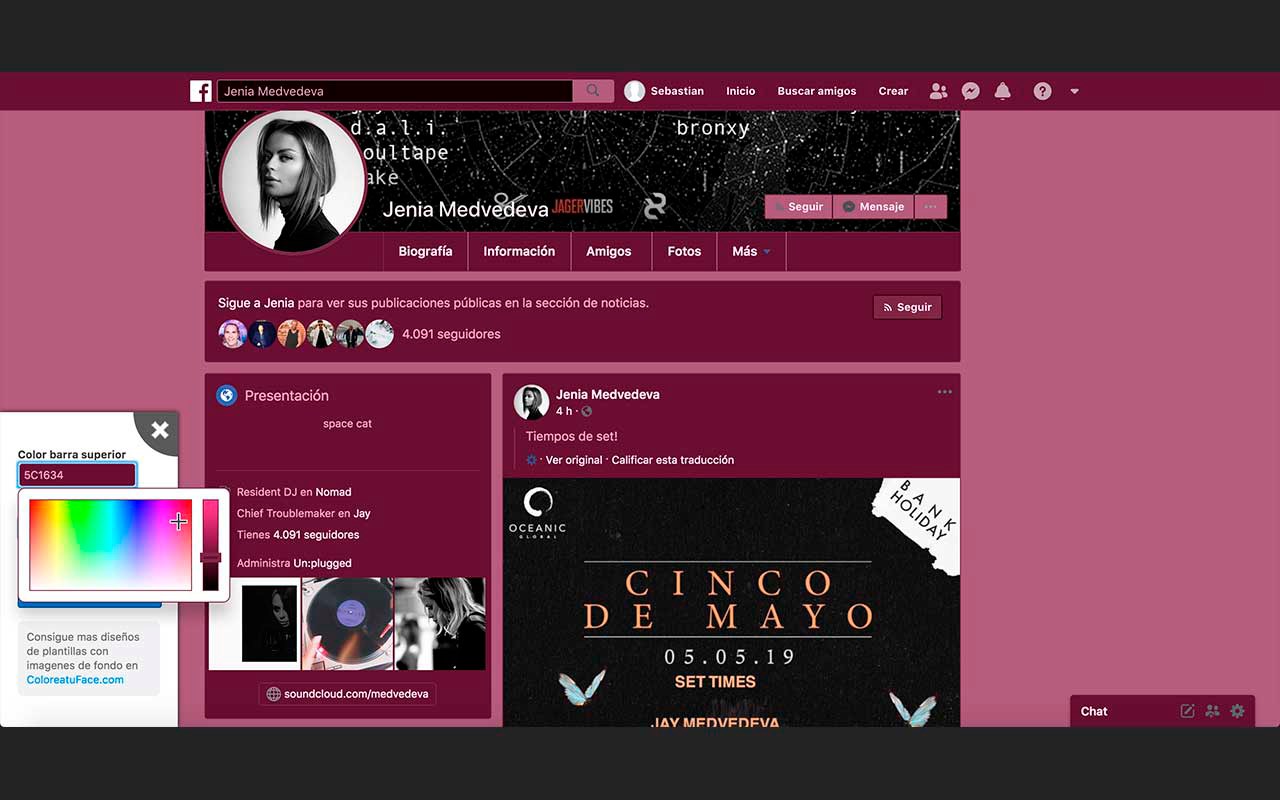The height and width of the screenshot is (800, 1280).
Task: Open post options three-dots menu
Action: pos(944,392)
